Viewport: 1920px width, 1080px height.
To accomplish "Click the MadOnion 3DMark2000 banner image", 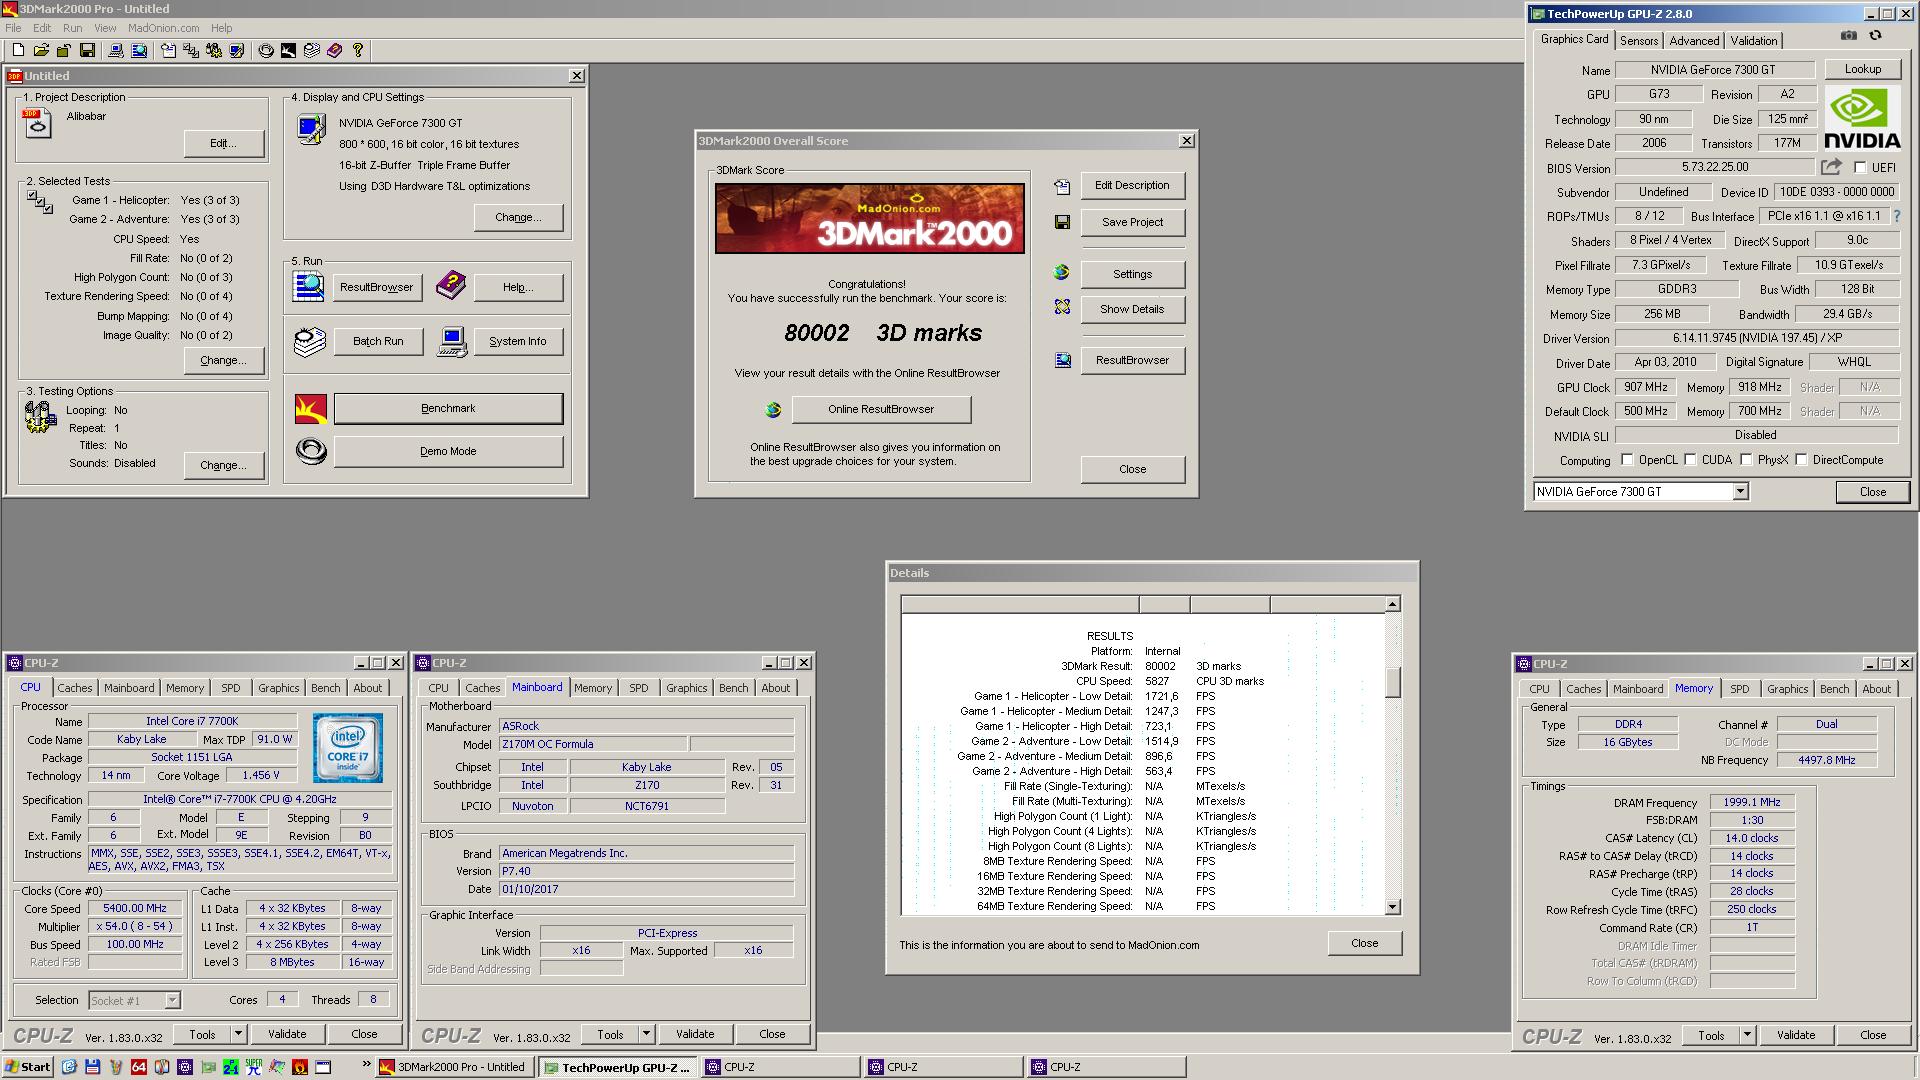I will (869, 219).
